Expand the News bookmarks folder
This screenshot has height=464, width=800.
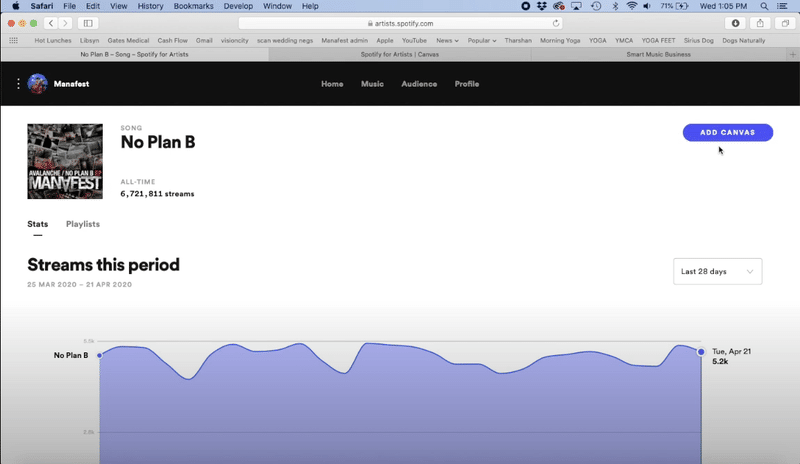(x=447, y=40)
